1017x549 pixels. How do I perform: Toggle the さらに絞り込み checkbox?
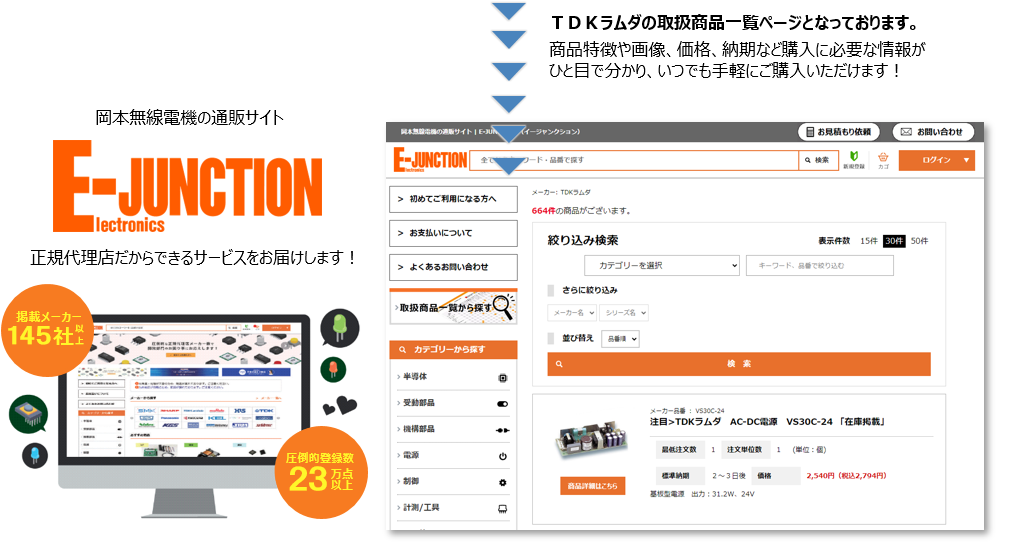click(551, 290)
